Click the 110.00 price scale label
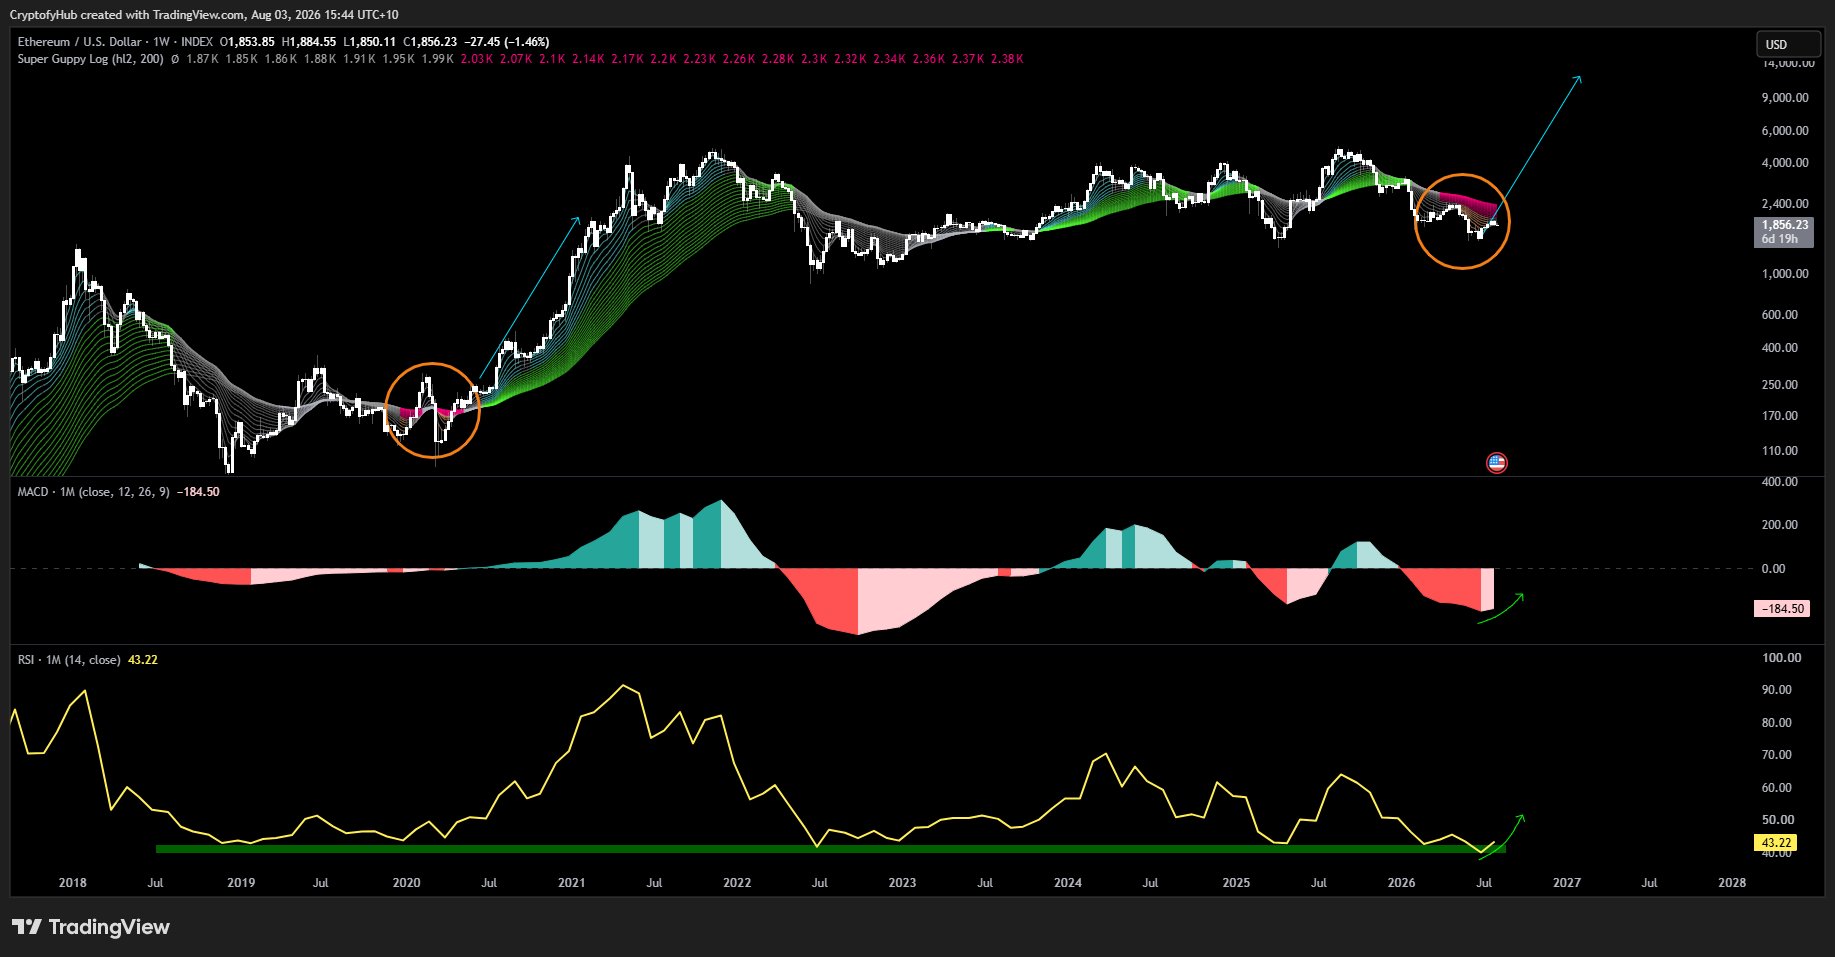 tap(1780, 451)
